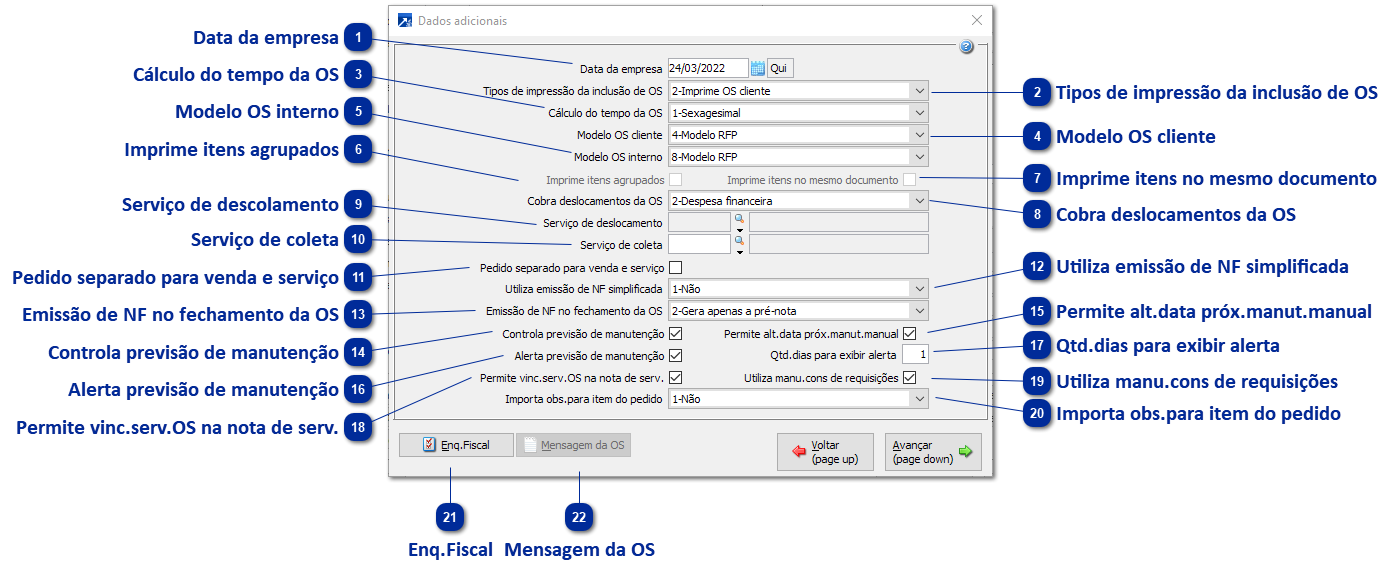Uncheck Alerta previsão de manutenção
This screenshot has height=578, width=1394.
coord(676,355)
